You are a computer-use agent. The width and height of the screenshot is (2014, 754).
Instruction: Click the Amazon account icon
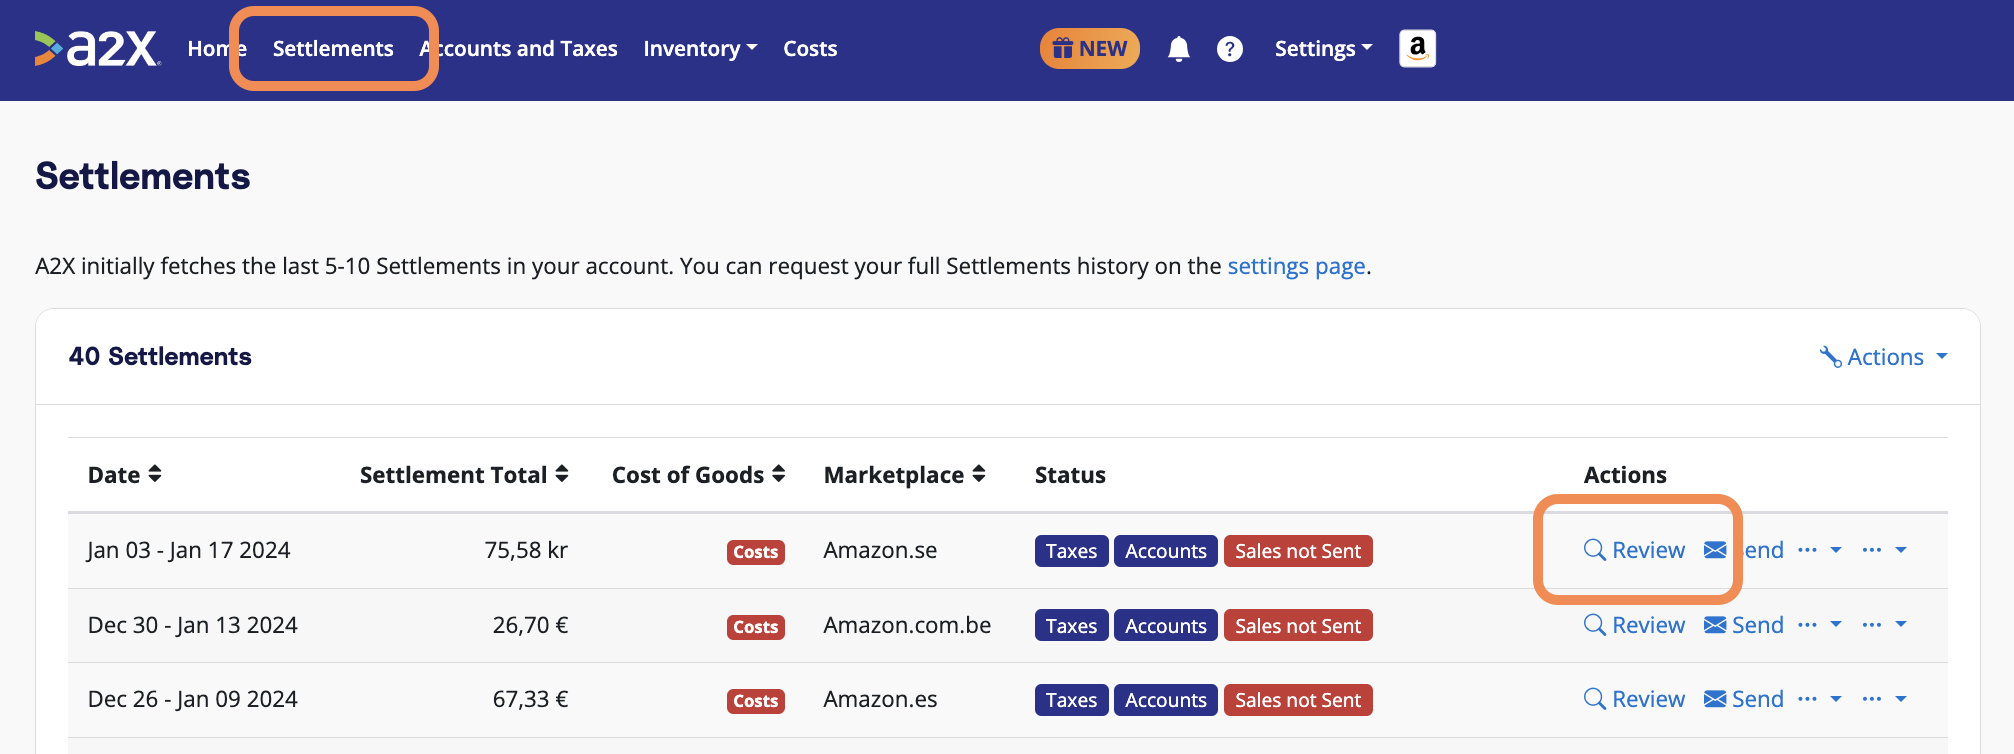point(1417,48)
